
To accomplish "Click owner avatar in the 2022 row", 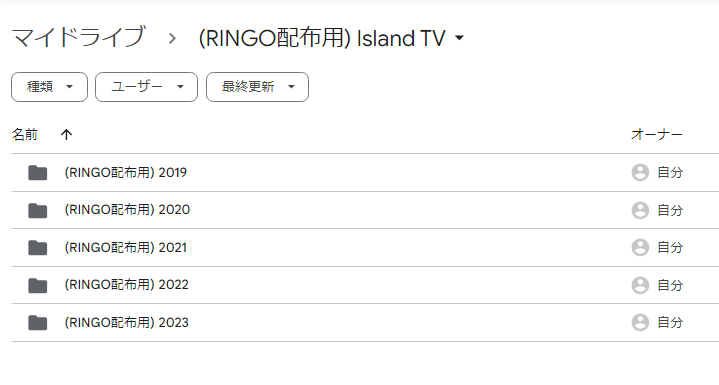I will click(x=640, y=285).
